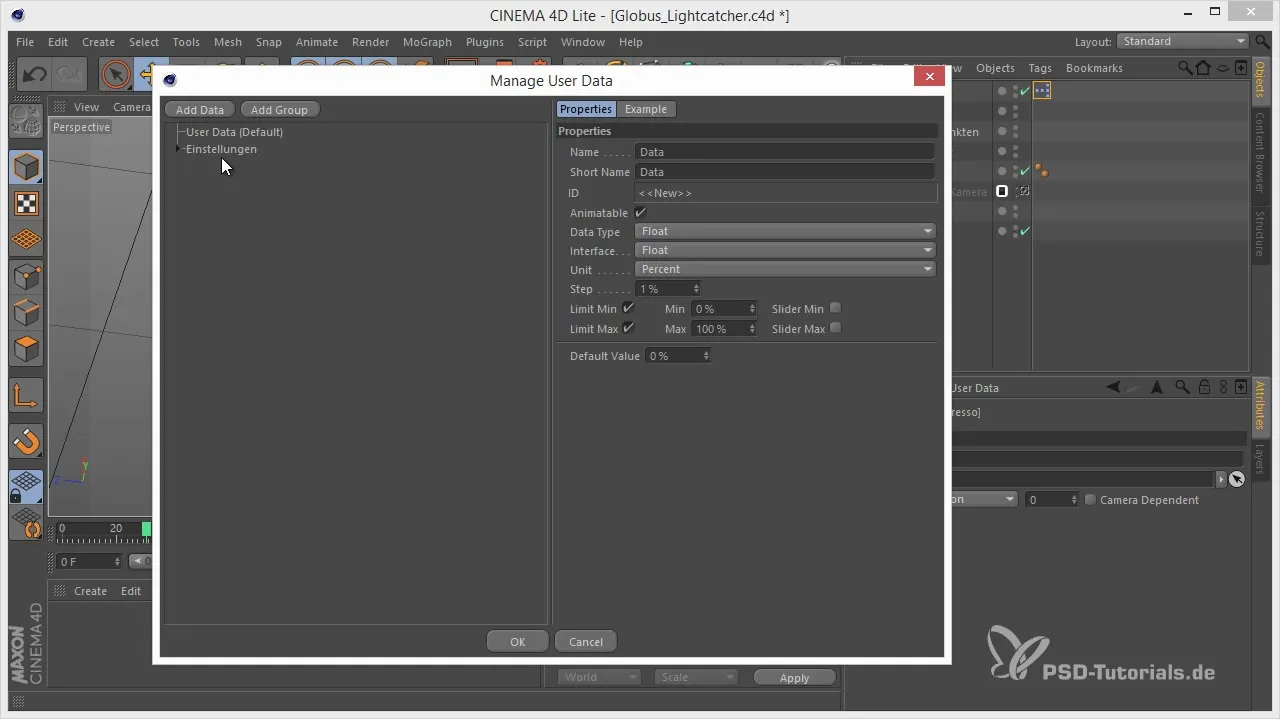The width and height of the screenshot is (1280, 720).
Task: Expand the Einstellungen group in the tree
Action: coord(179,149)
